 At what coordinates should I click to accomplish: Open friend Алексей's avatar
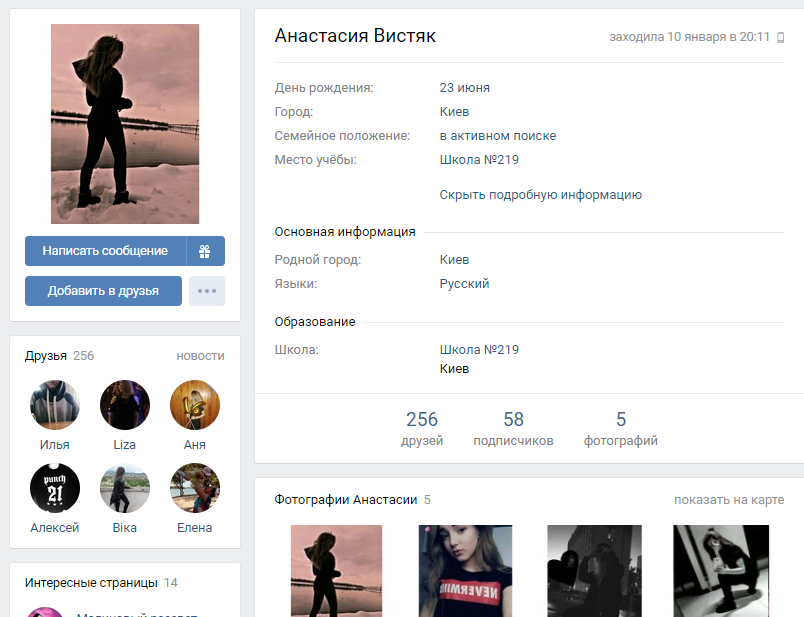click(x=55, y=488)
